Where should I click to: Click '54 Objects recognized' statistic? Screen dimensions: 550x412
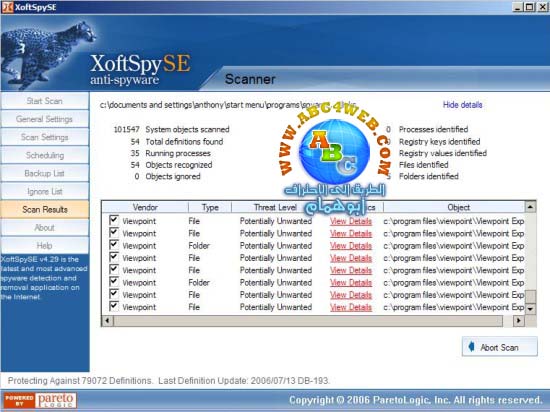coord(171,165)
